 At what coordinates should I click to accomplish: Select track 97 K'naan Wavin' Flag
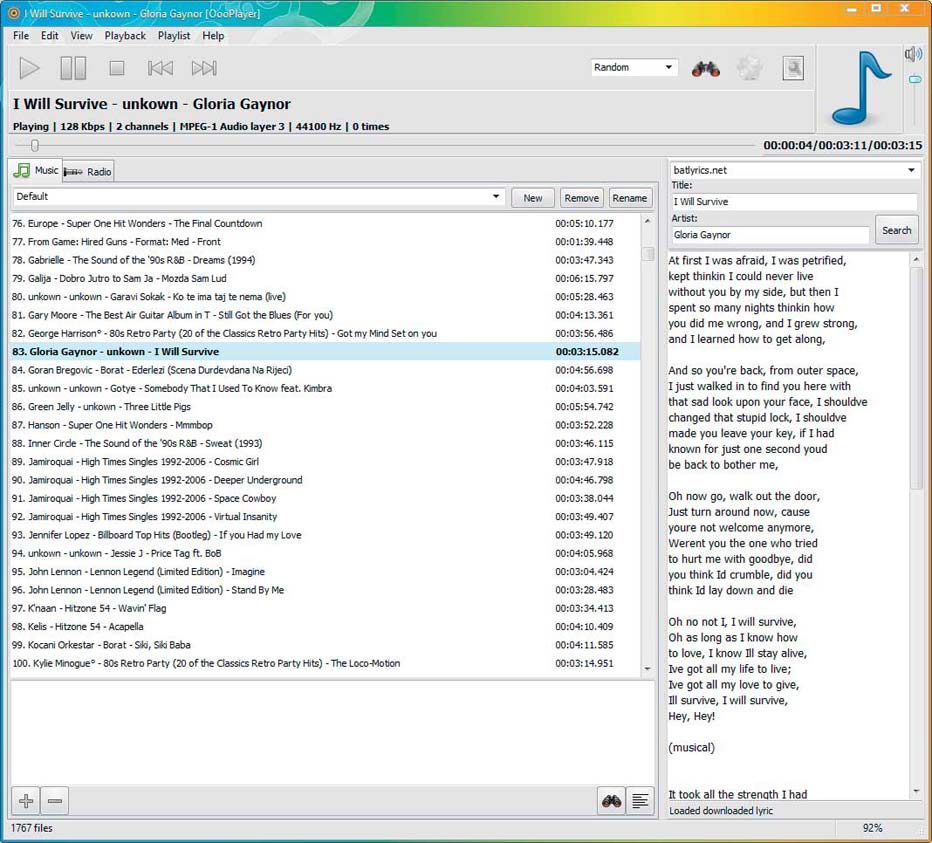tap(325, 608)
